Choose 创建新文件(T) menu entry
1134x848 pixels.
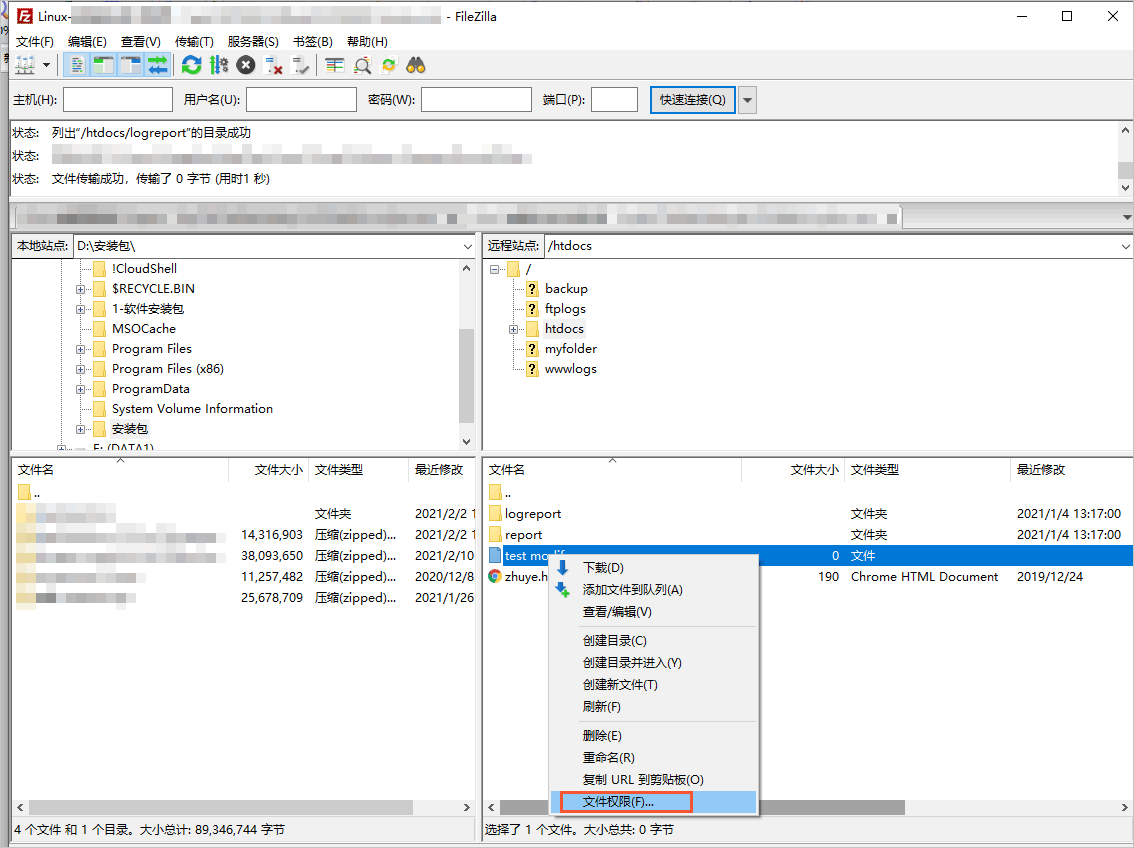point(654,685)
